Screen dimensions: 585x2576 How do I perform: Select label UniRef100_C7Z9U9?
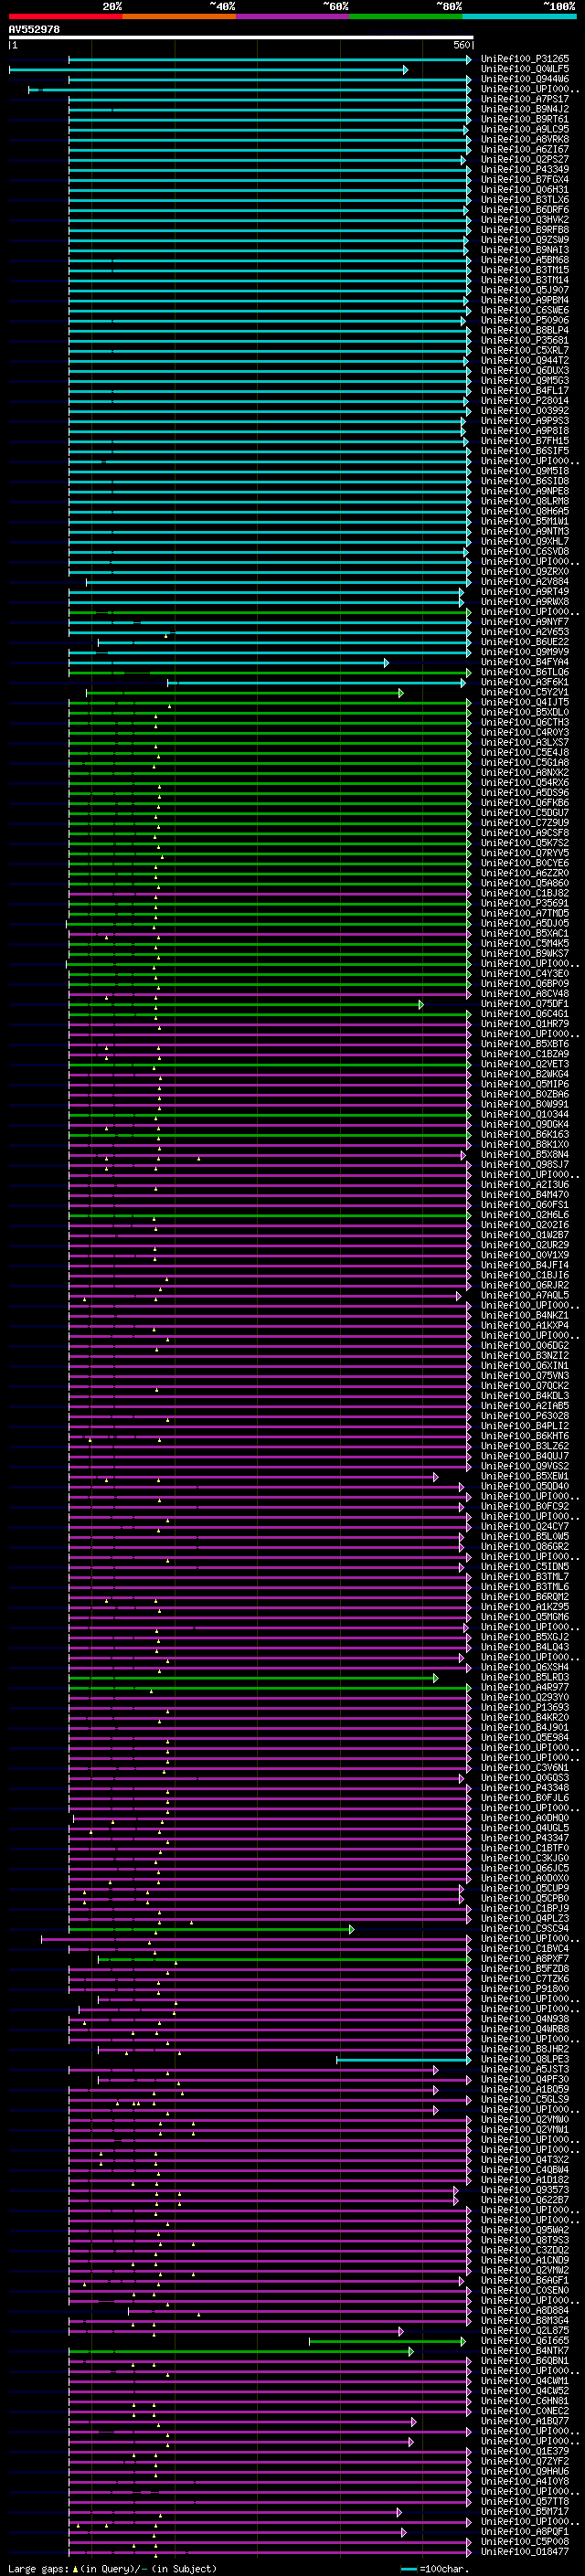click(x=525, y=822)
